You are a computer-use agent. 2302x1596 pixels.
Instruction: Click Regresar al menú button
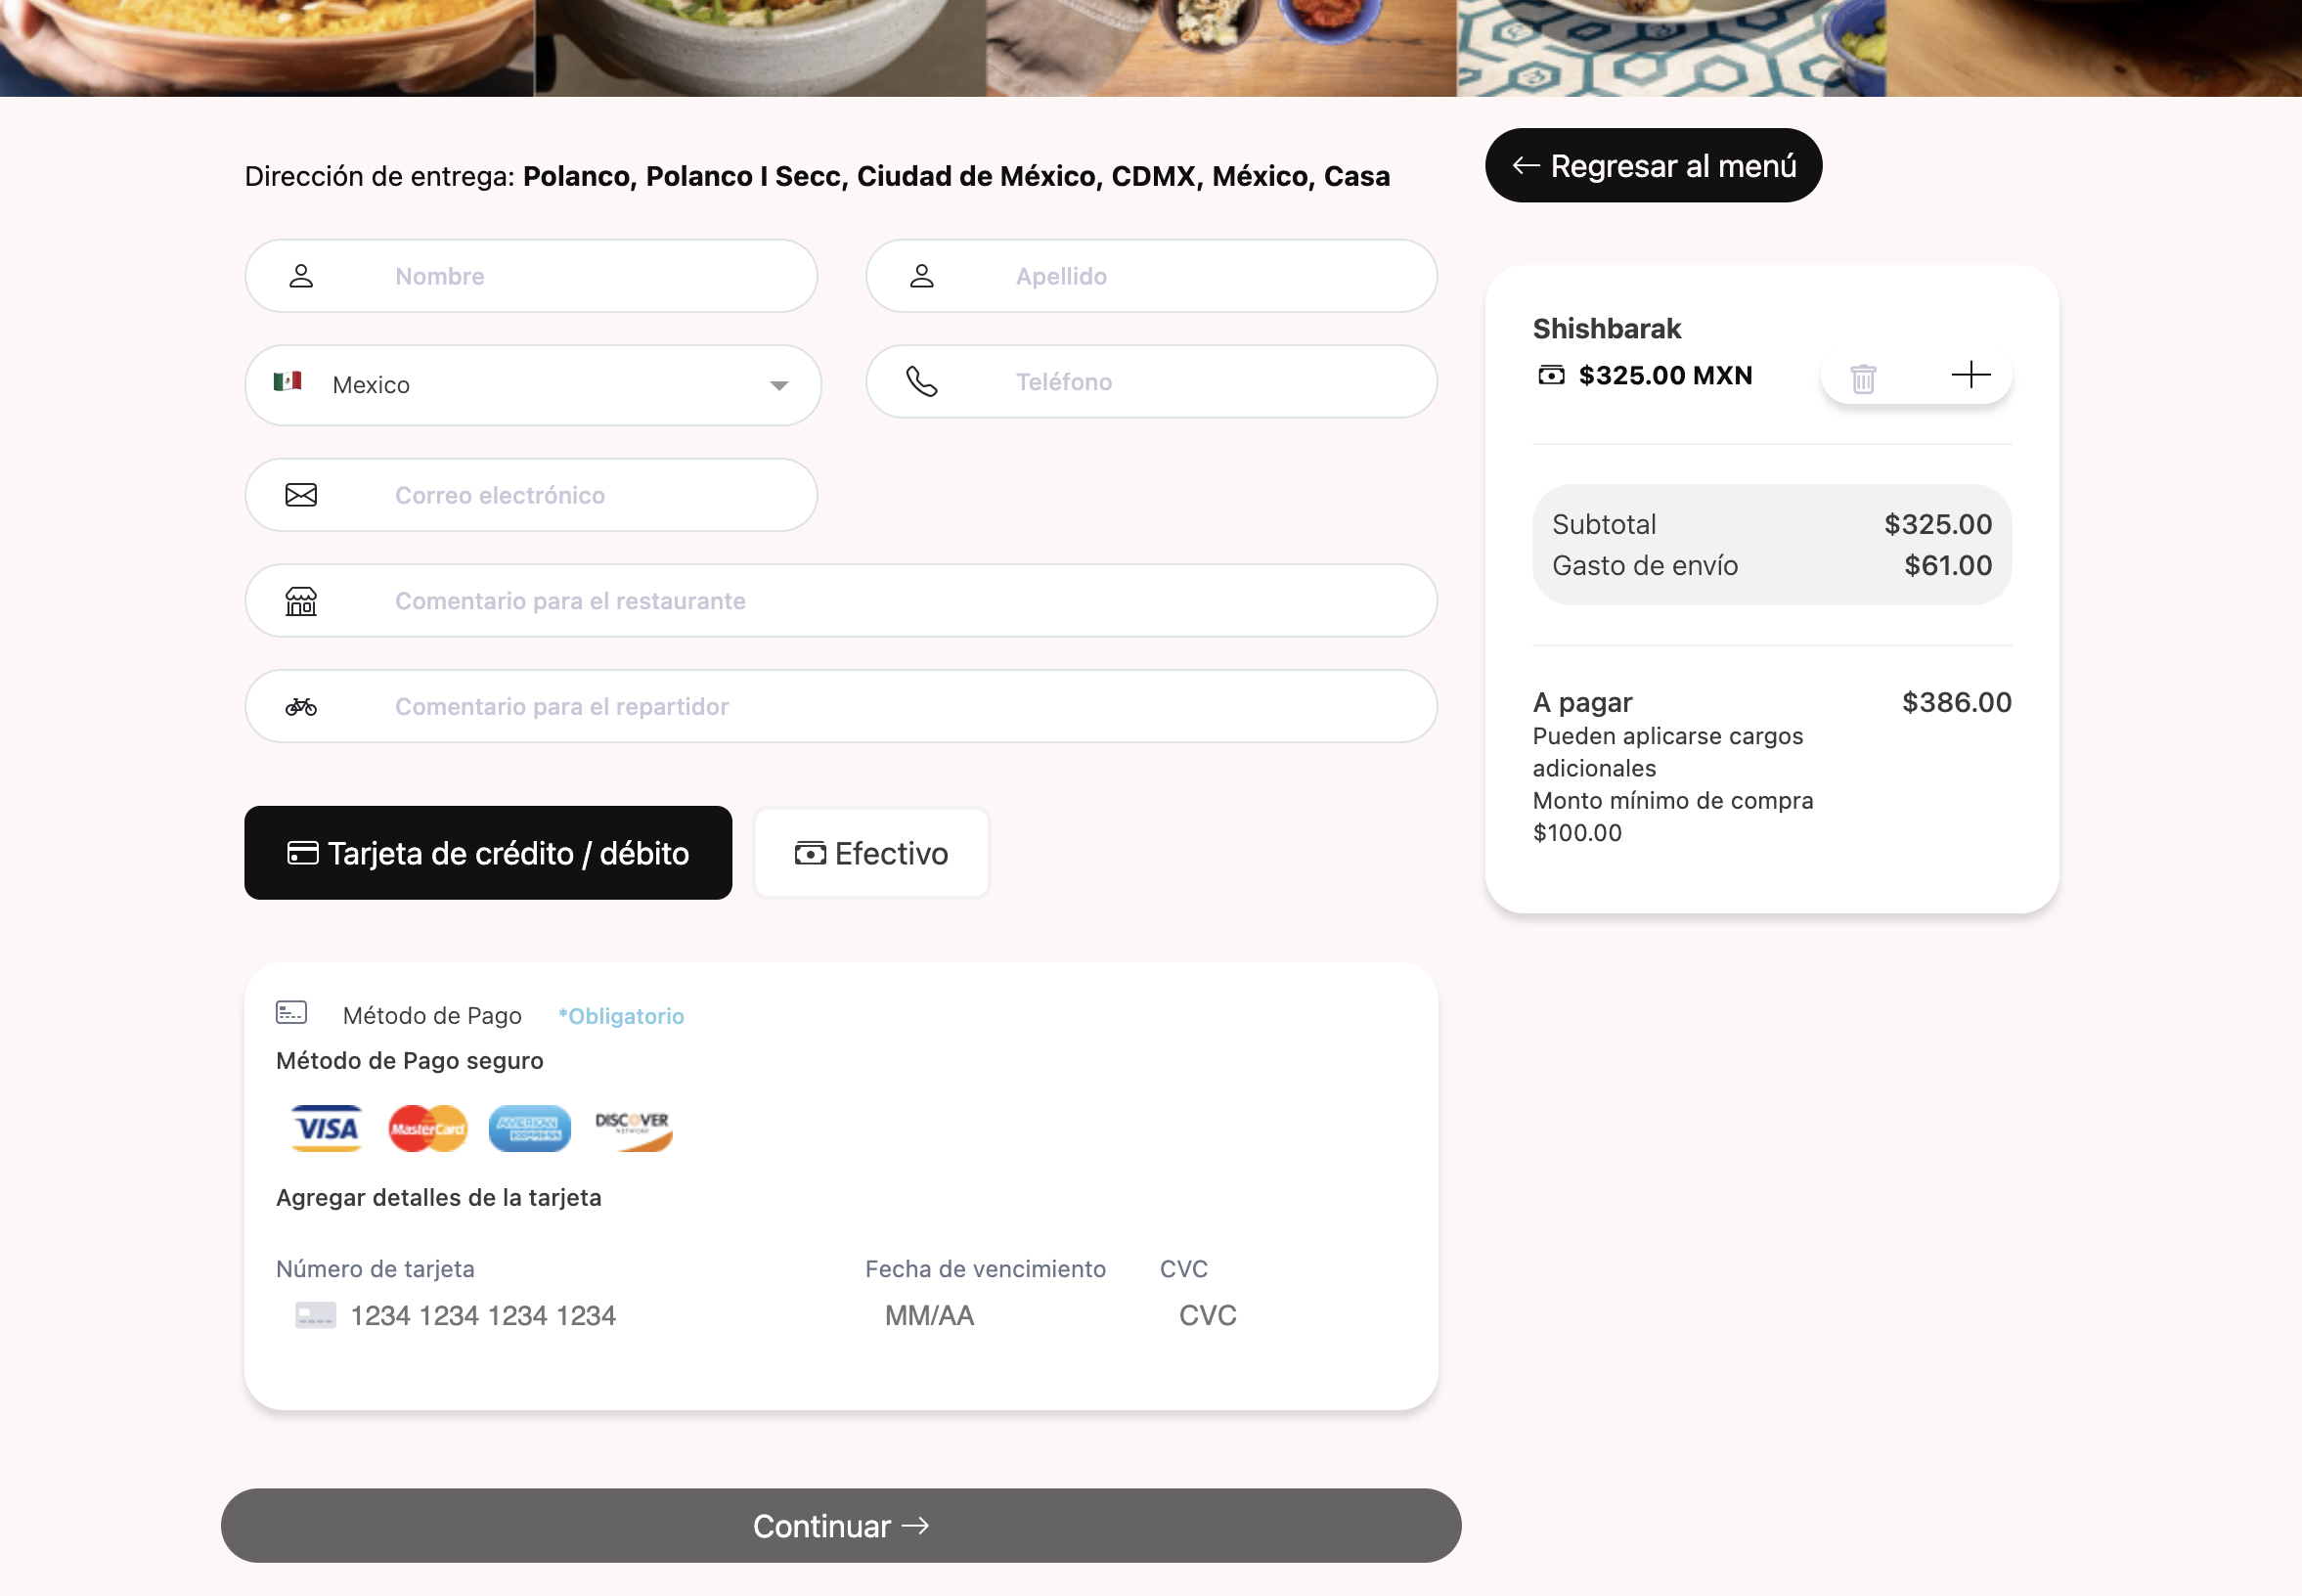[x=1653, y=166]
